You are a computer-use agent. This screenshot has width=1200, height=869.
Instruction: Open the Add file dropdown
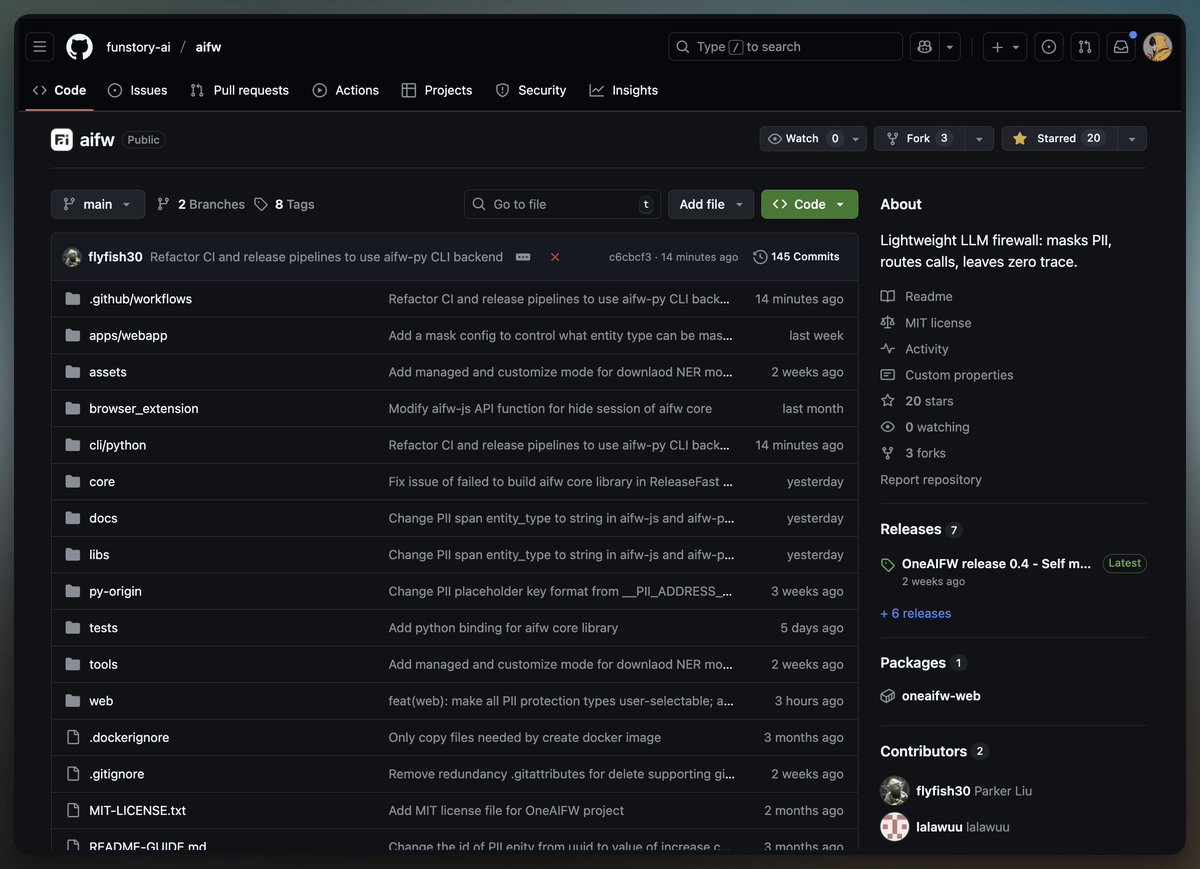(x=711, y=204)
